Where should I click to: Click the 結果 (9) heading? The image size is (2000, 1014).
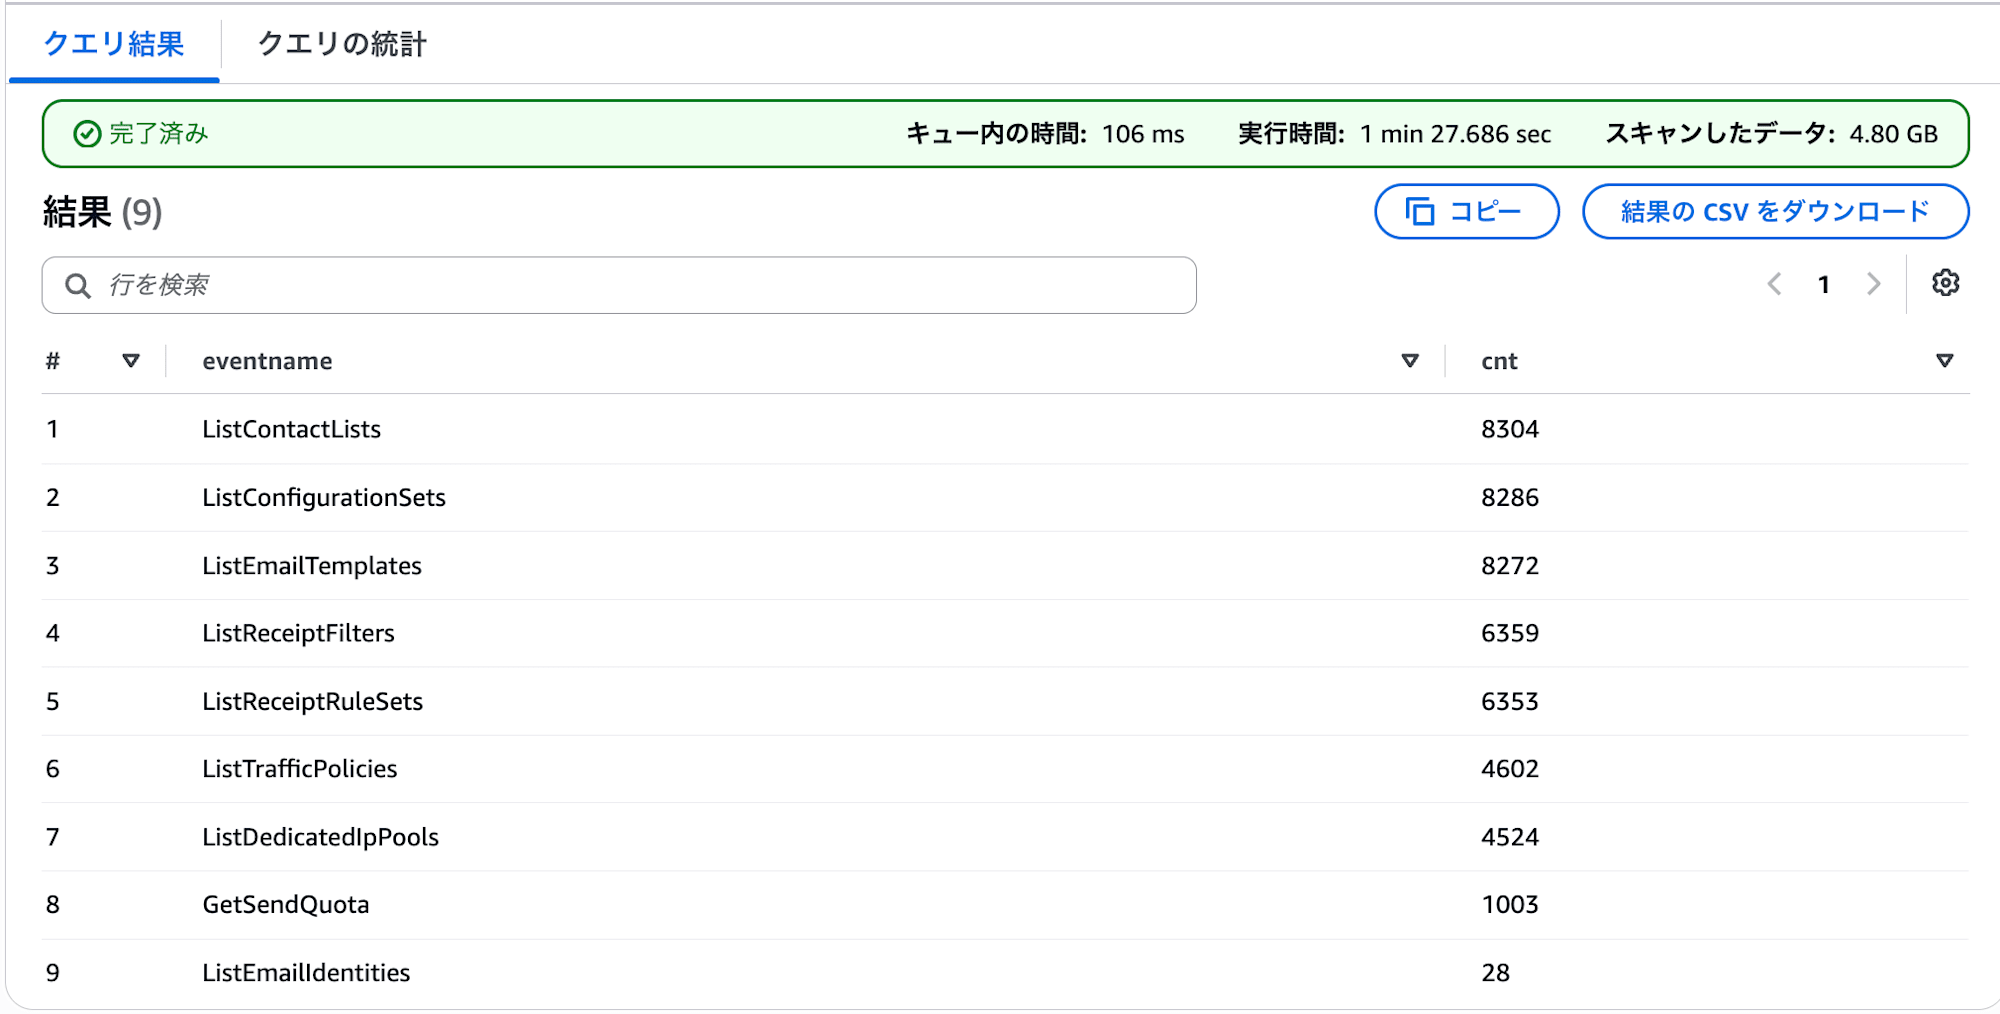[x=102, y=212]
